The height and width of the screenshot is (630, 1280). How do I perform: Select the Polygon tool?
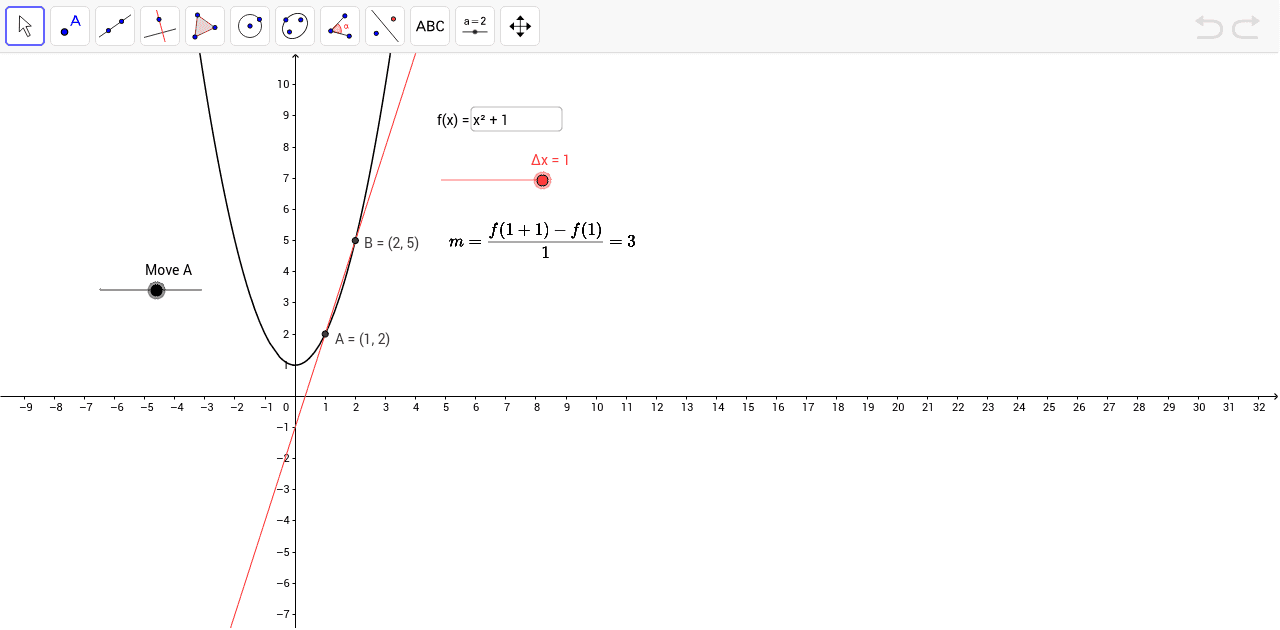[x=205, y=26]
